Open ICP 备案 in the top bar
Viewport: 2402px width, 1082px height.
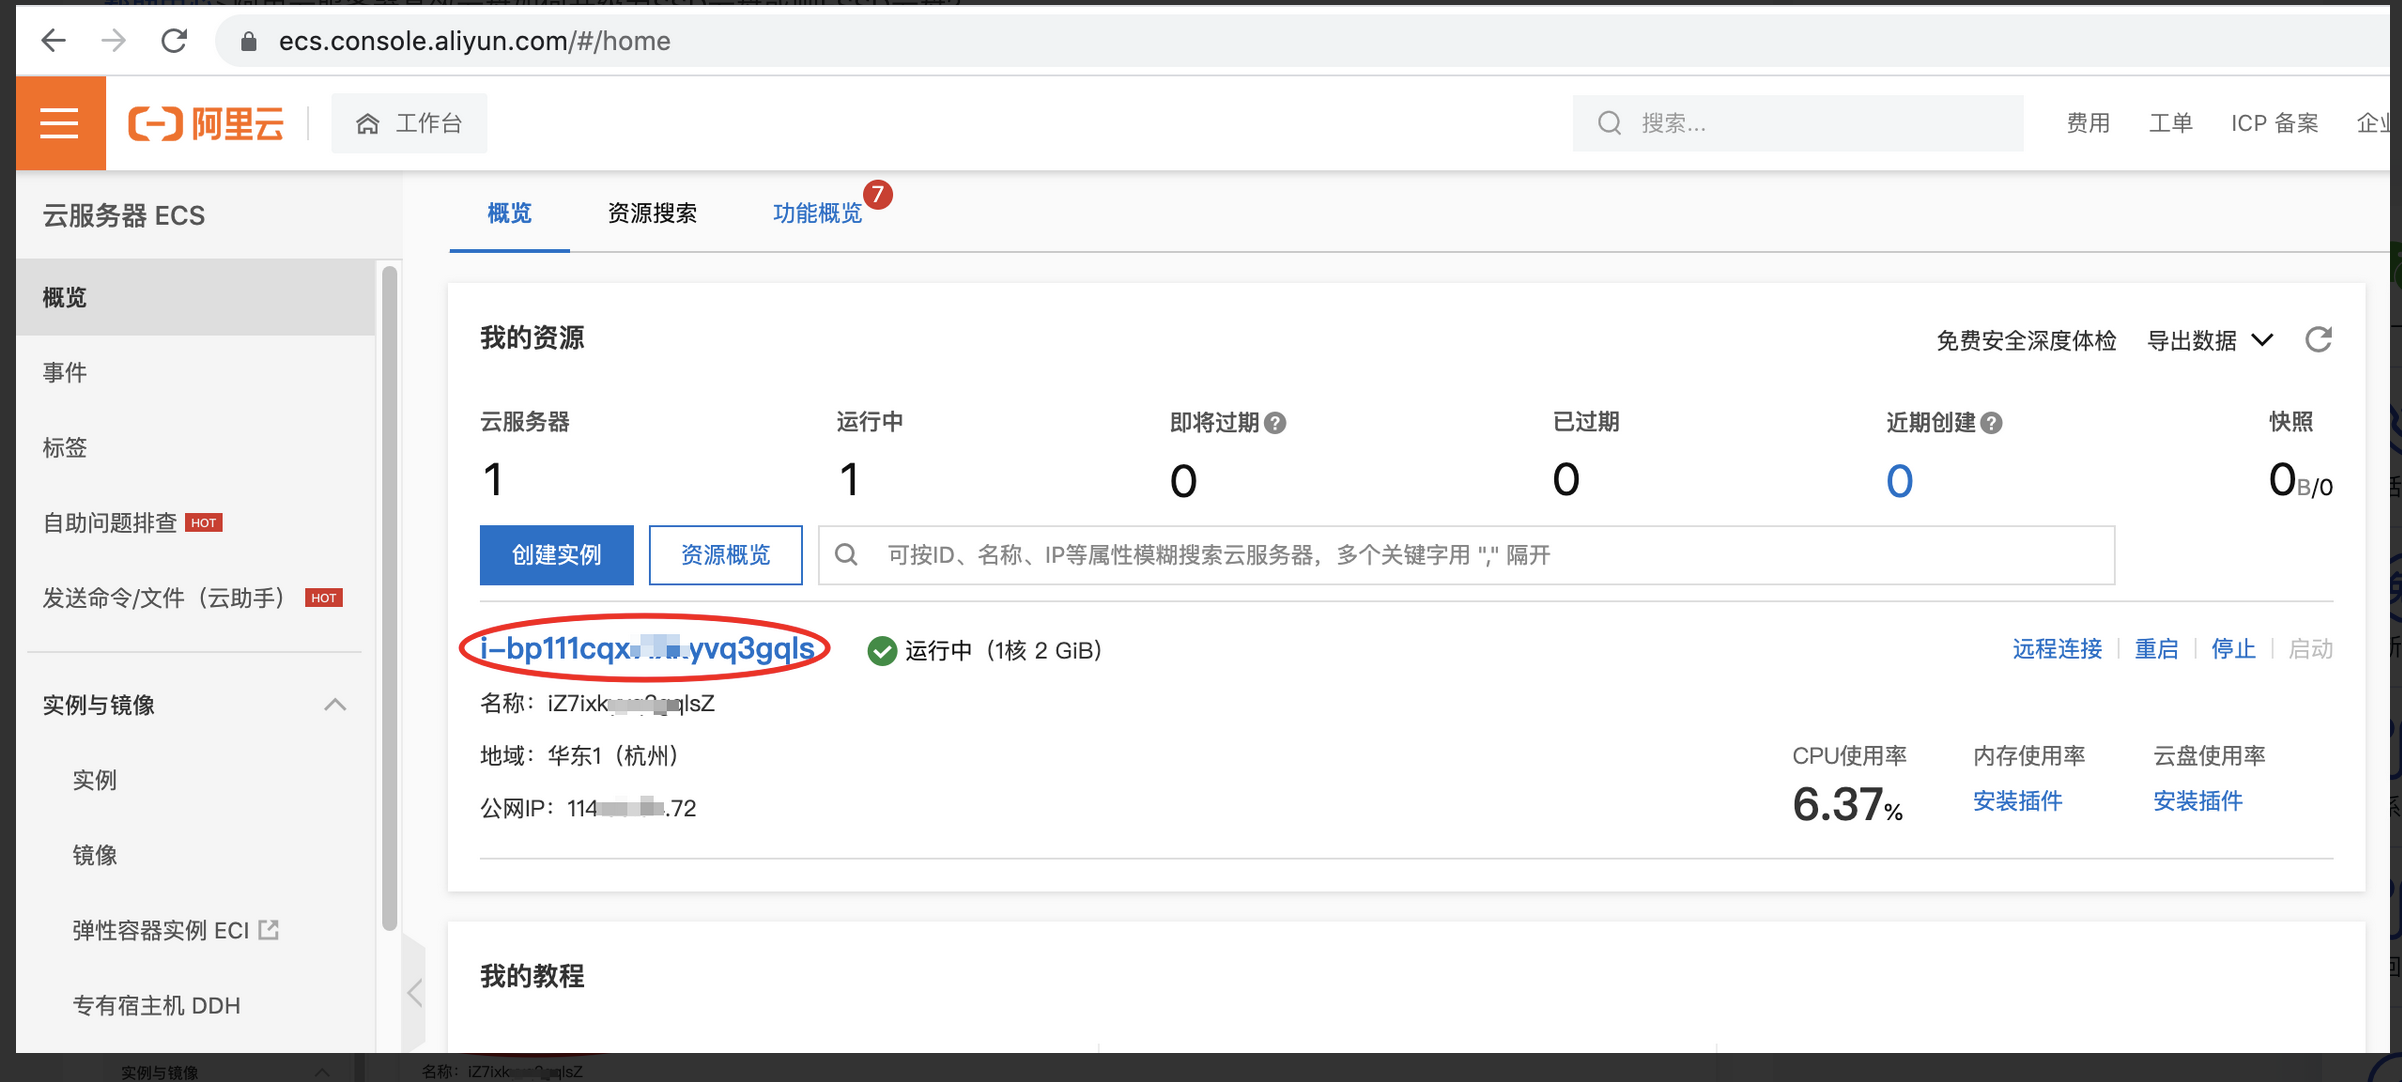tap(2274, 123)
